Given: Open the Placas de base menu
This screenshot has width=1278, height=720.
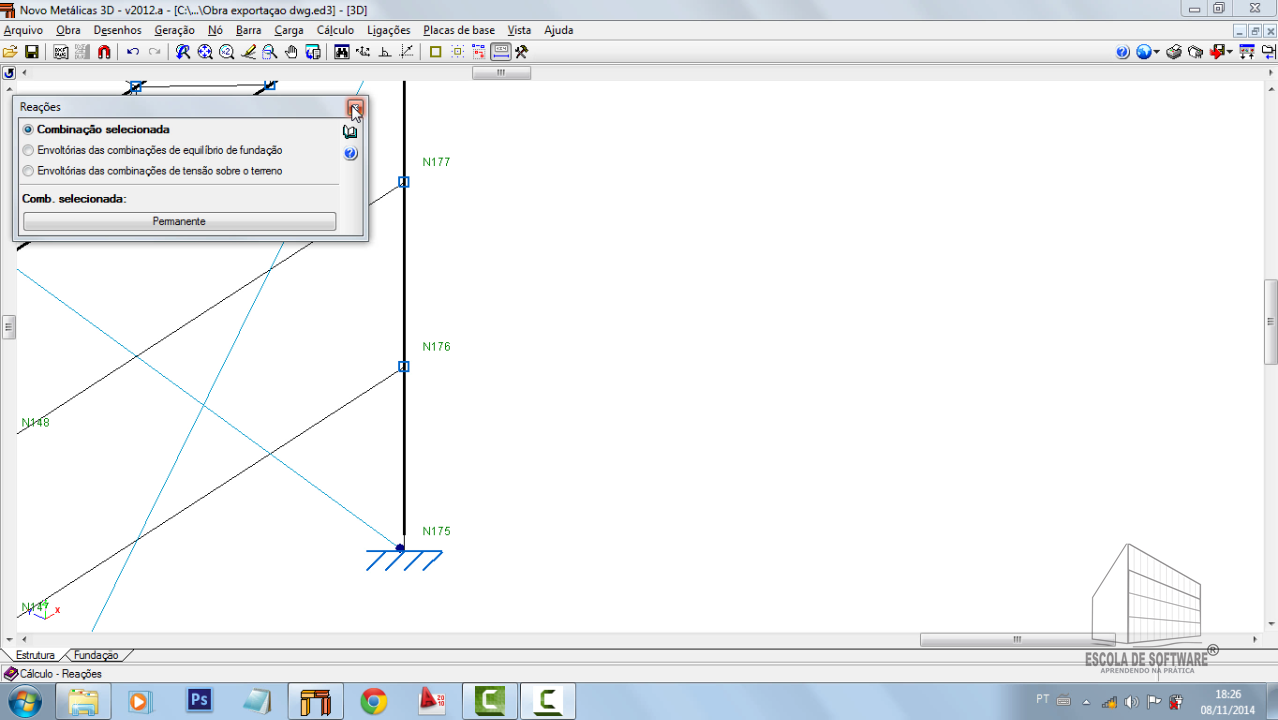Looking at the screenshot, I should click(x=458, y=30).
